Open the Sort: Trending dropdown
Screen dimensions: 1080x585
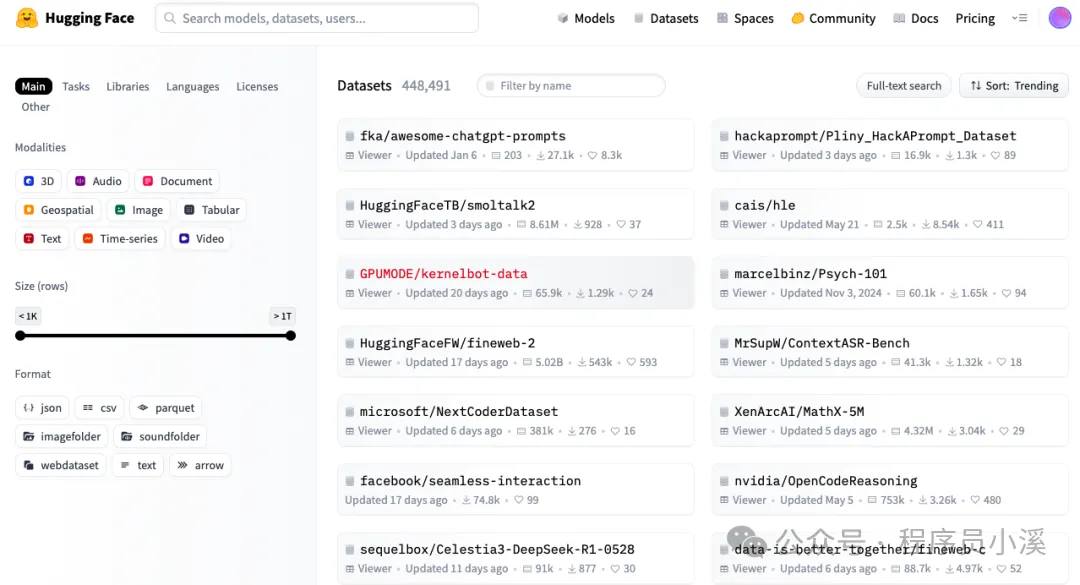tap(1014, 85)
